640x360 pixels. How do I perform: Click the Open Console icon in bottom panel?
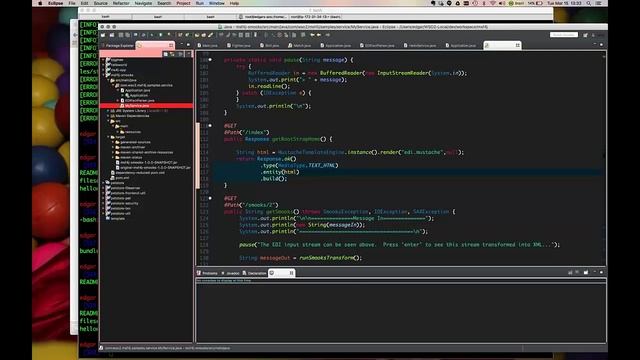(x=586, y=272)
